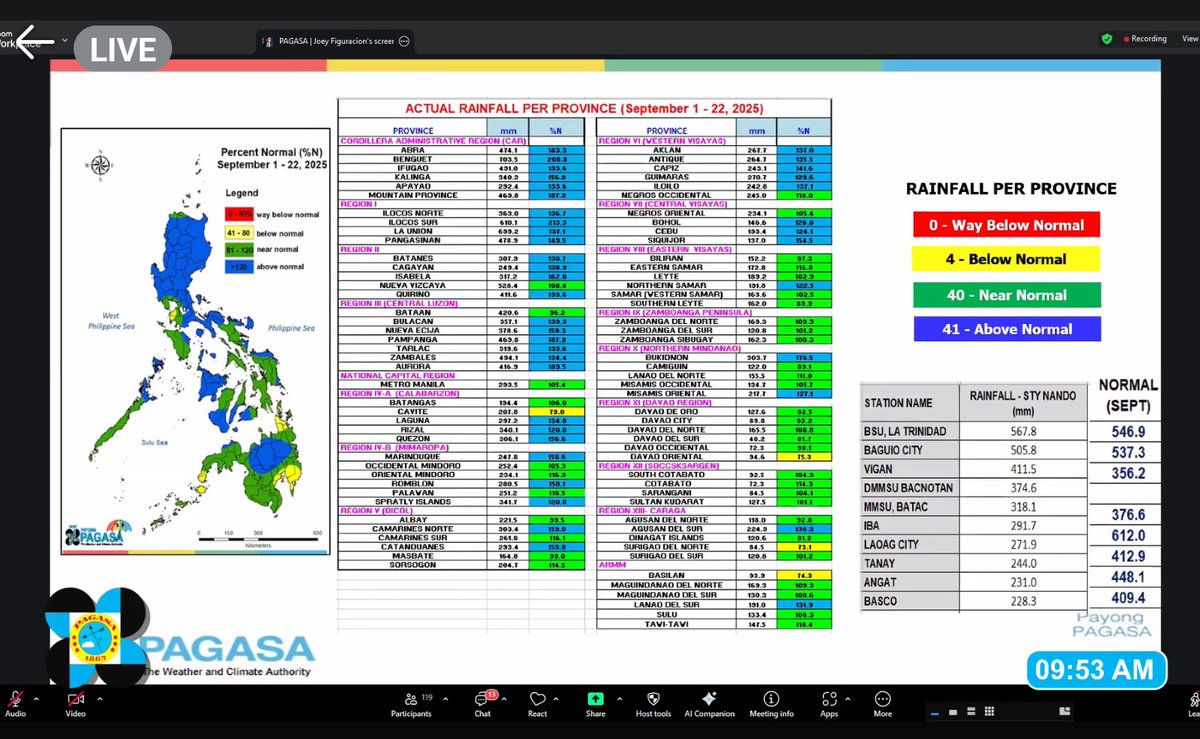Click 'METRO MANILA' province row
This screenshot has height=739, width=1200.
tap(462, 384)
